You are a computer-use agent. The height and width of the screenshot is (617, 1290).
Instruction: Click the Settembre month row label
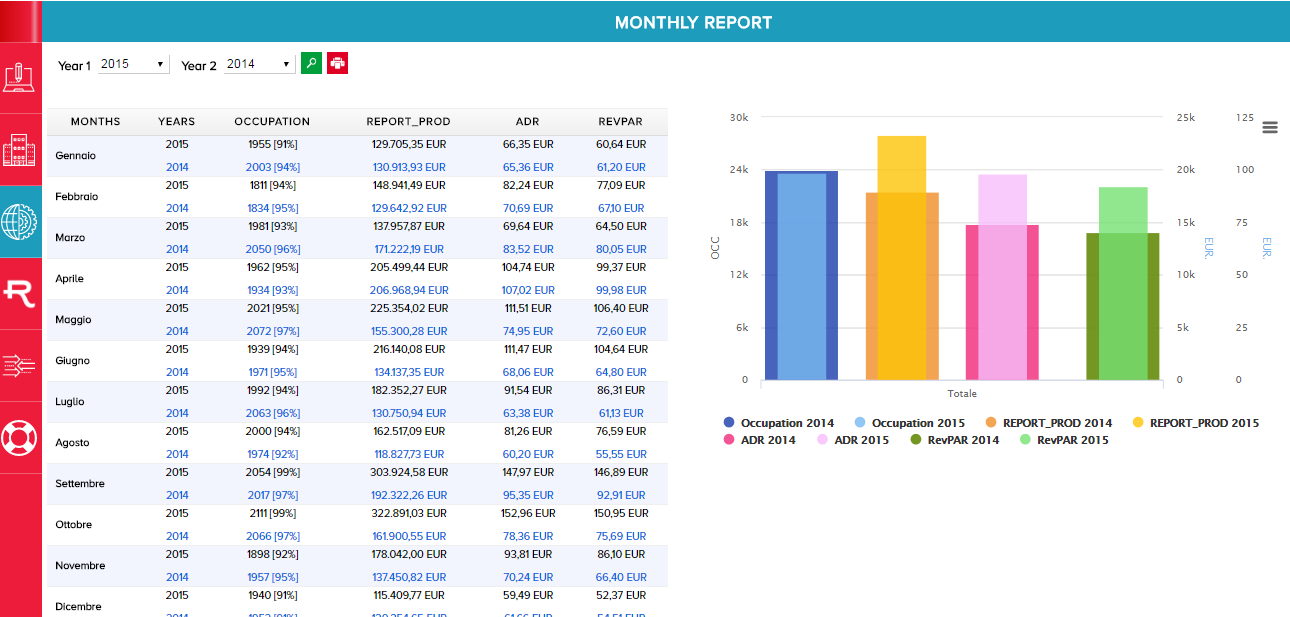(80, 484)
